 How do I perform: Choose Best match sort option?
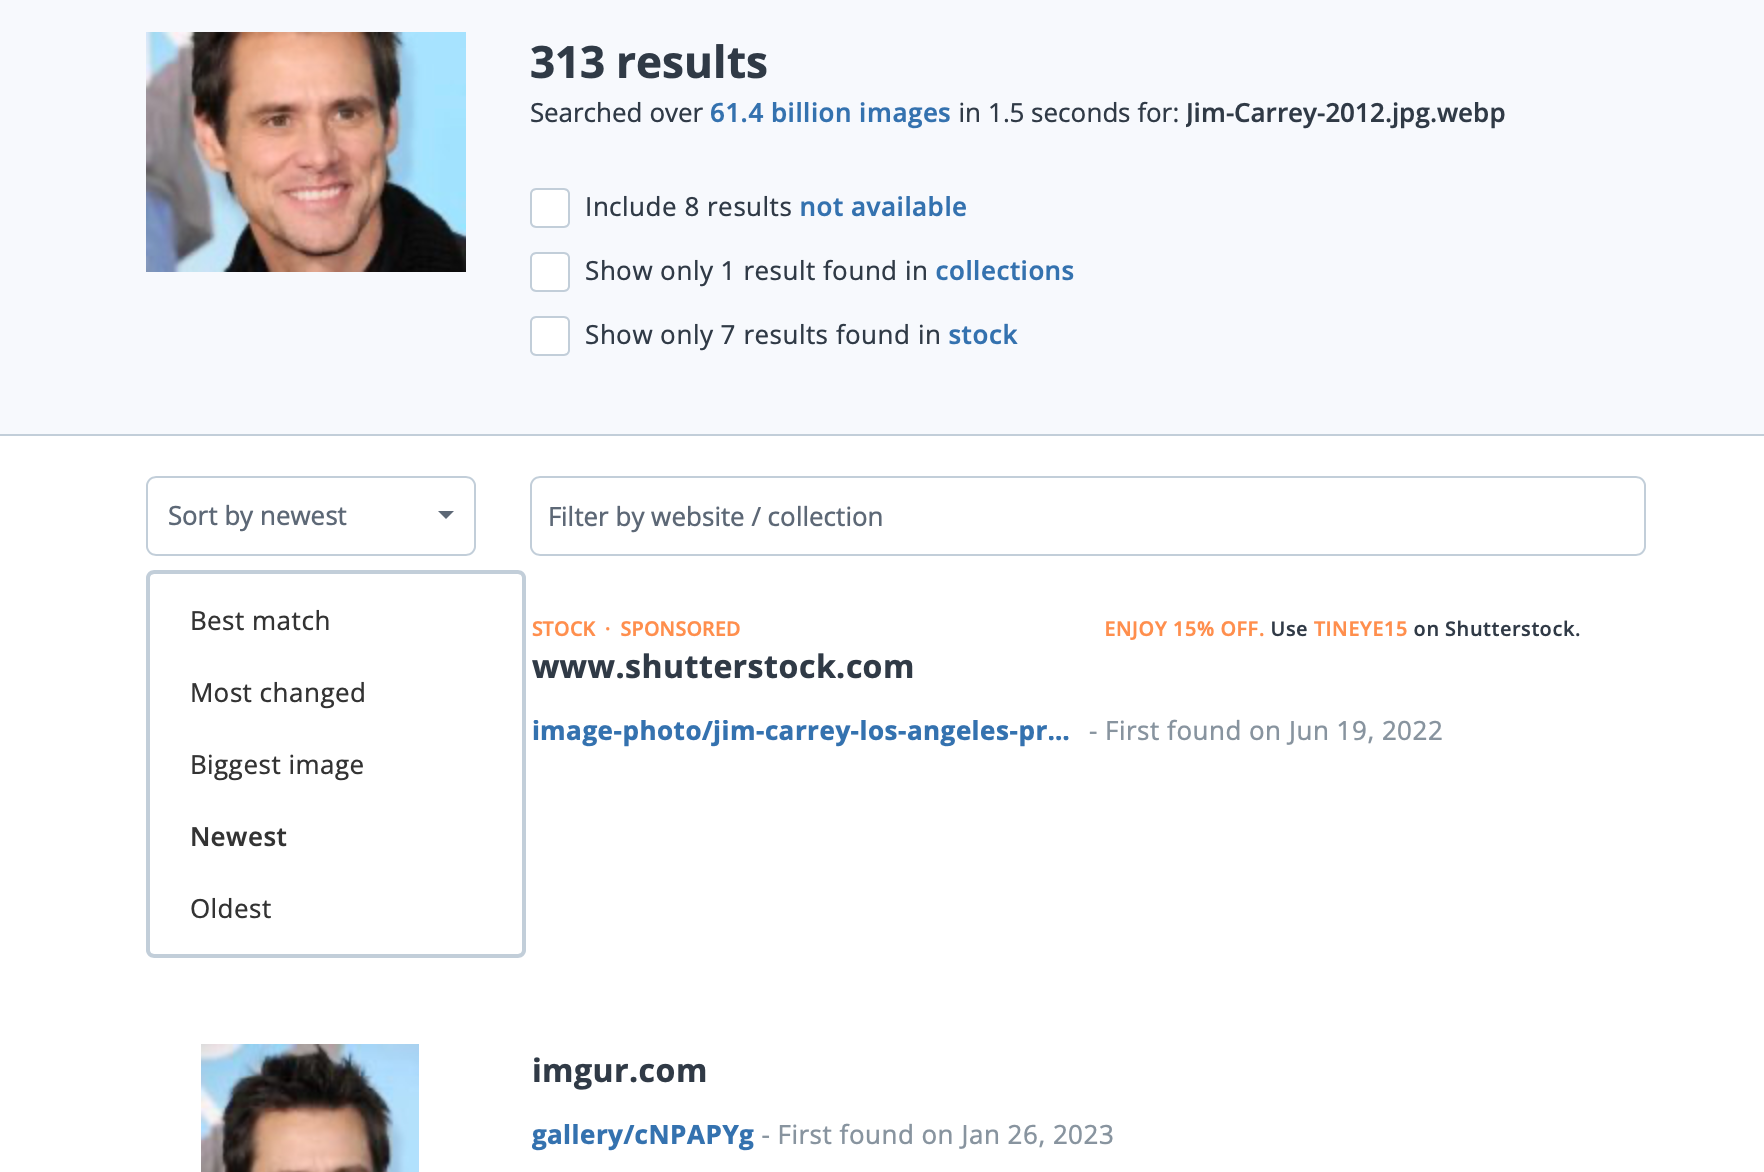click(x=260, y=621)
